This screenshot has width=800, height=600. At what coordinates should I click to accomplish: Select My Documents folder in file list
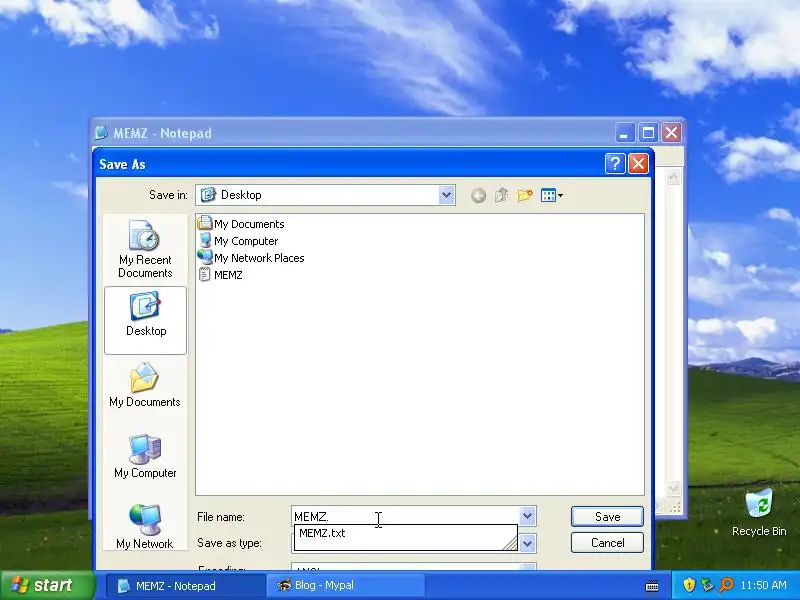coord(241,223)
